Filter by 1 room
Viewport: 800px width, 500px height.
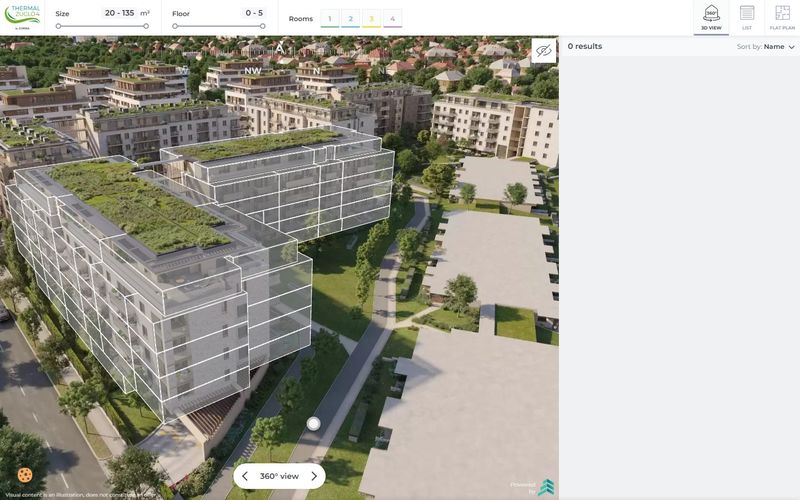click(x=330, y=18)
